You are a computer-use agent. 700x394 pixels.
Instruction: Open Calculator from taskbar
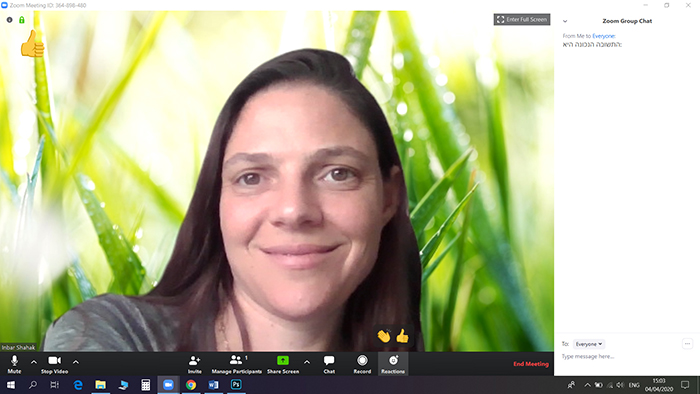pos(146,385)
